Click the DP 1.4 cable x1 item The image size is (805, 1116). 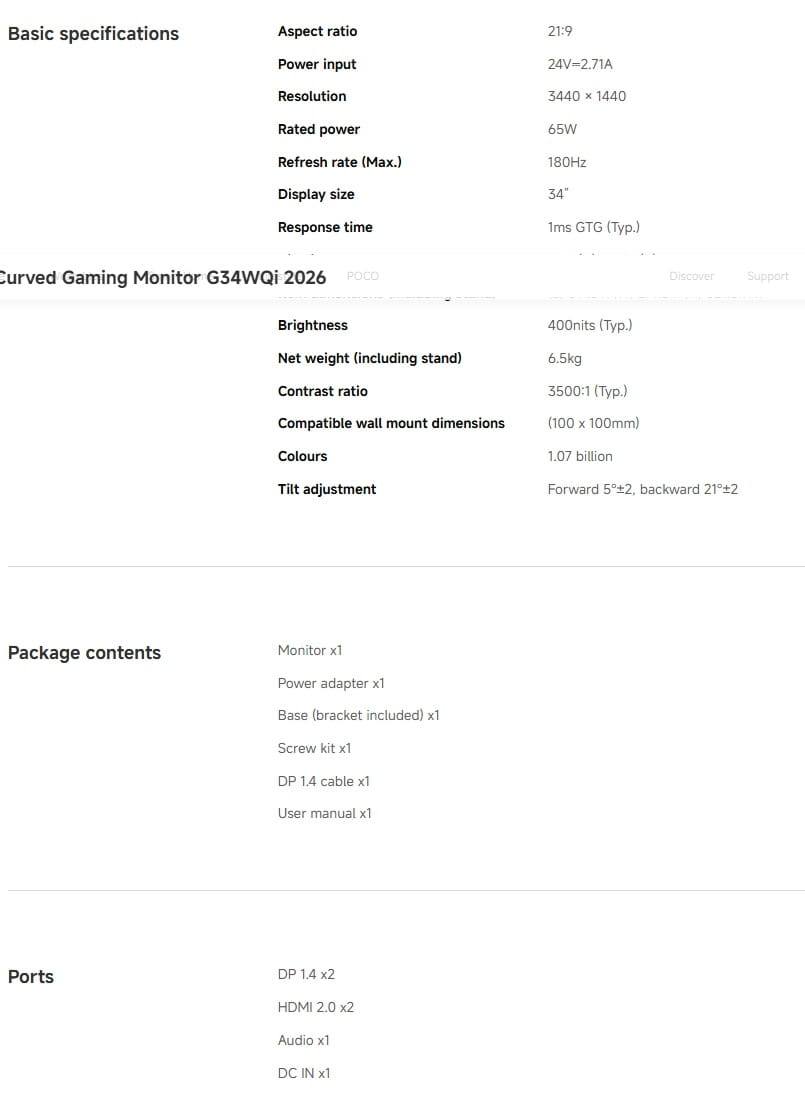pos(323,782)
